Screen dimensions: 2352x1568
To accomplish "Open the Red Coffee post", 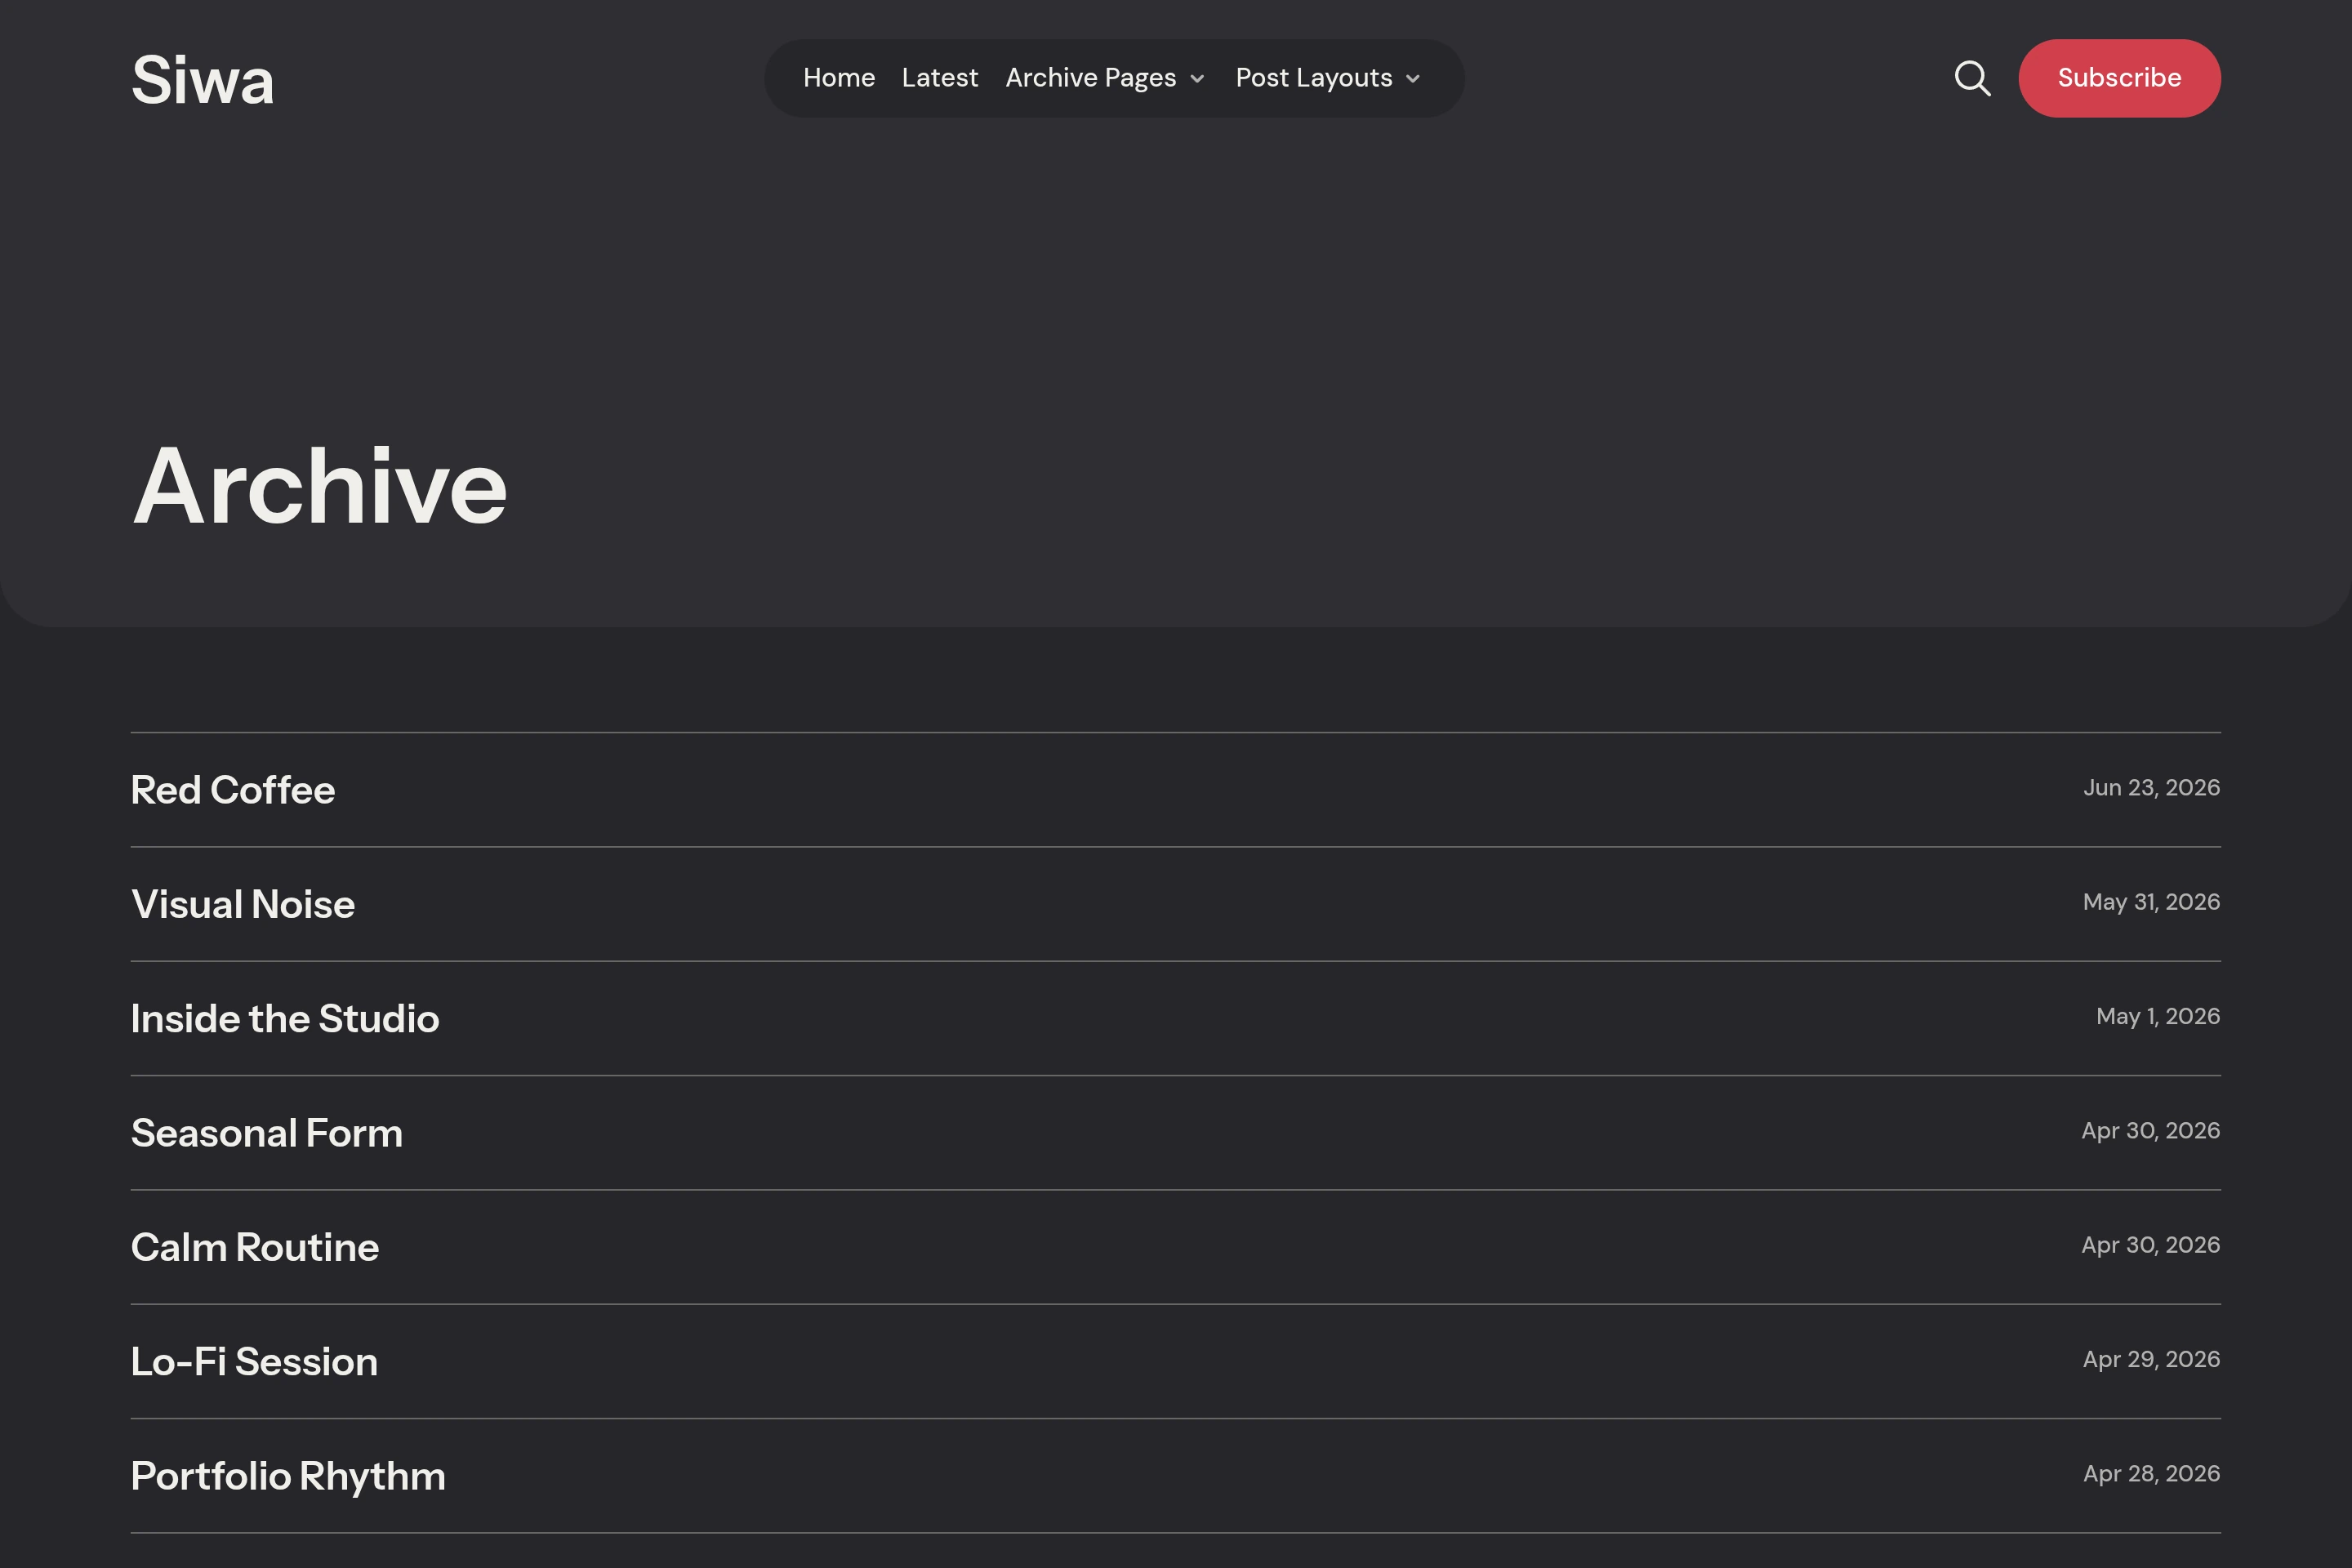I will 233,790.
